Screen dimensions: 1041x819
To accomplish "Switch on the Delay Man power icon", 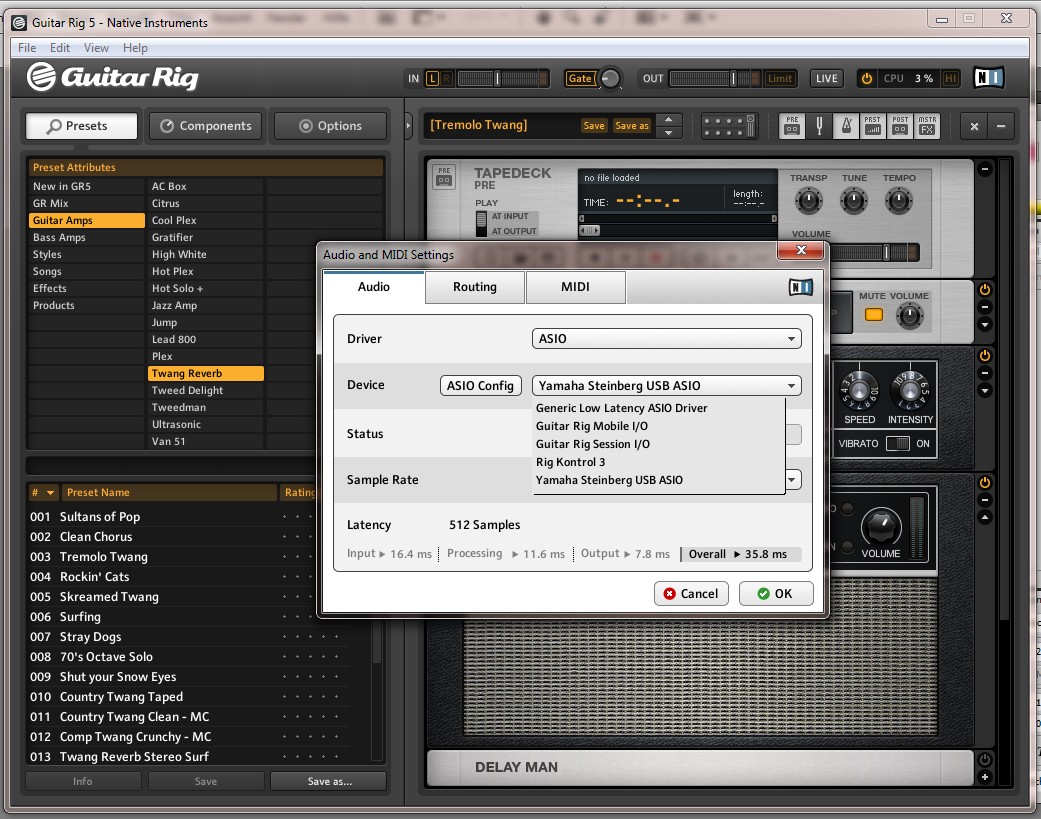I will (x=985, y=759).
